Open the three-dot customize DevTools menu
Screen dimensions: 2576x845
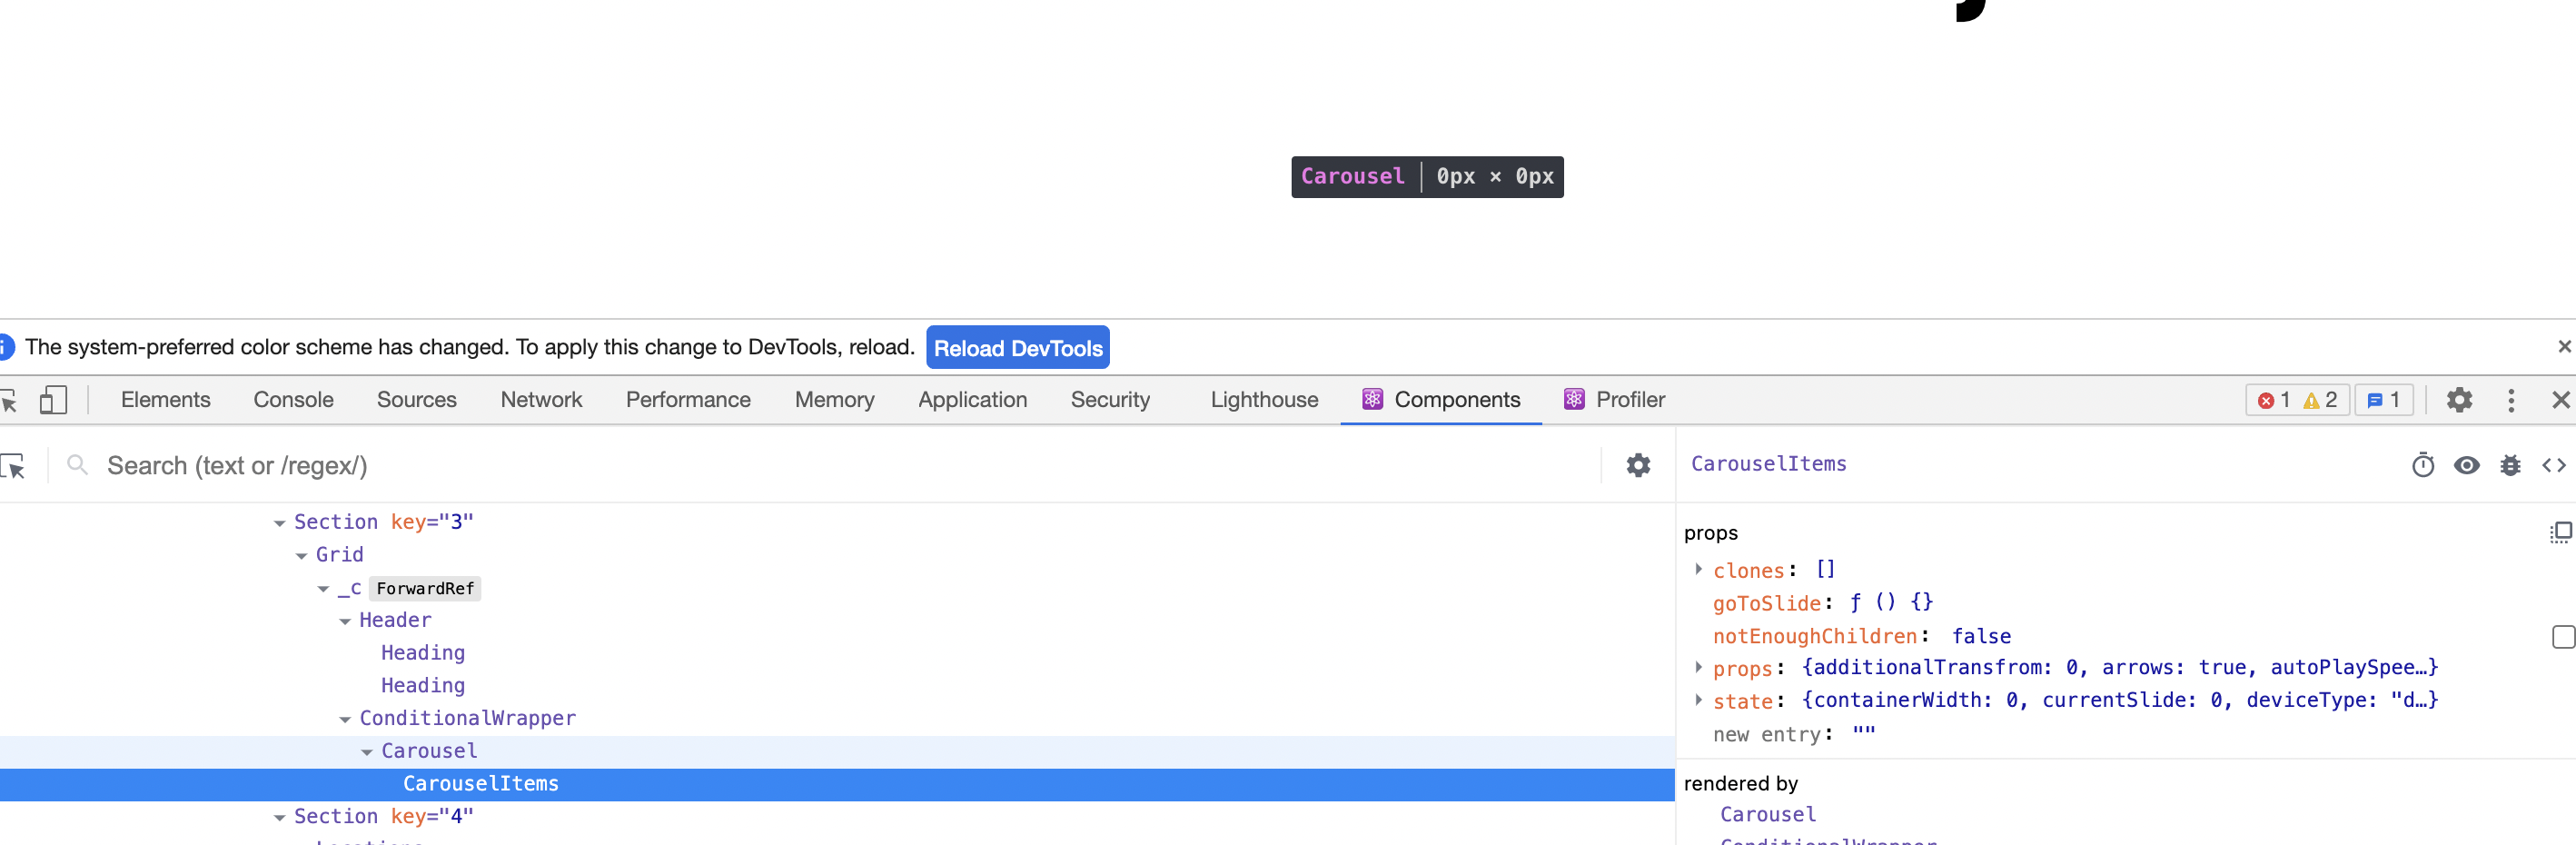[x=2511, y=400]
